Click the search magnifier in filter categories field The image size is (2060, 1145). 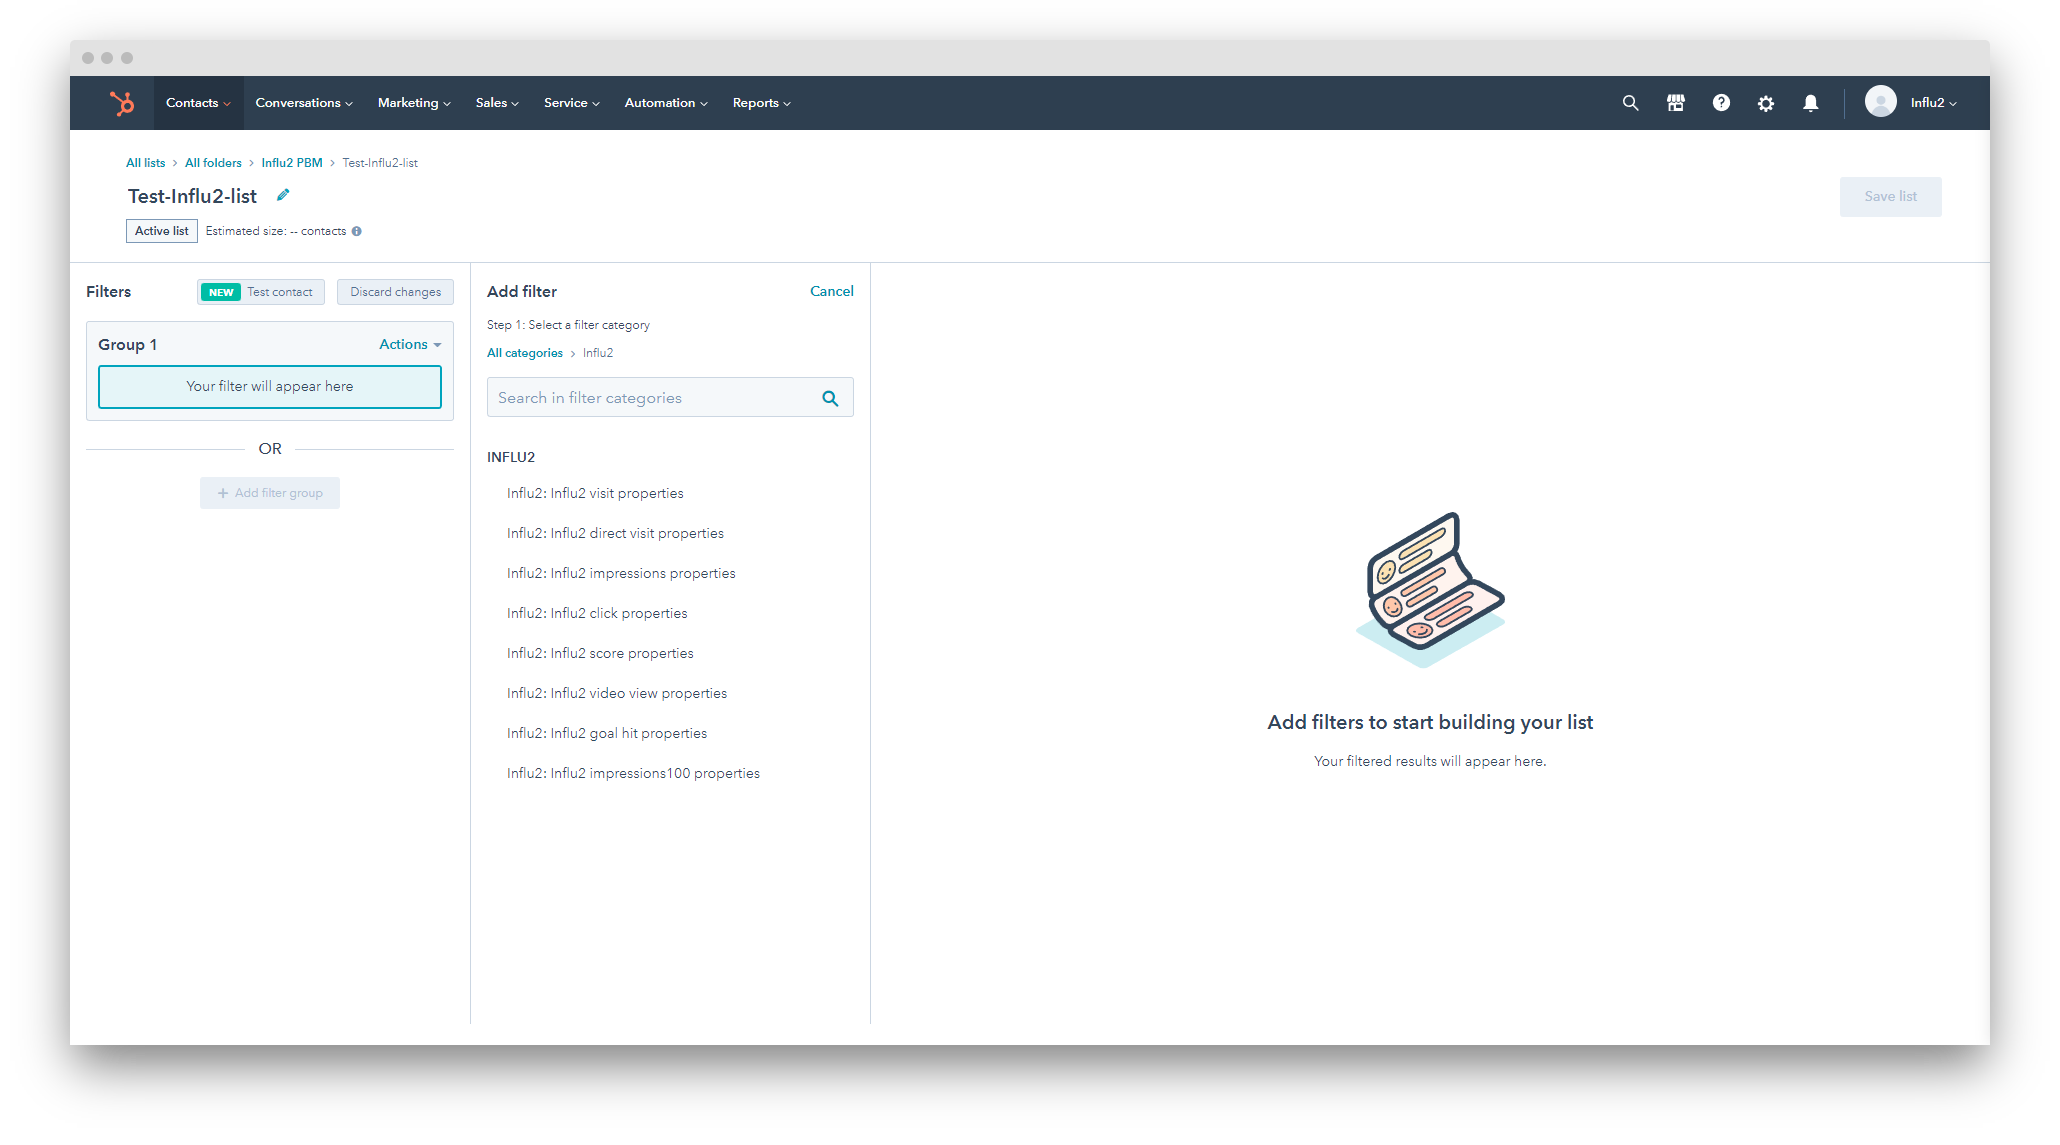[830, 397]
